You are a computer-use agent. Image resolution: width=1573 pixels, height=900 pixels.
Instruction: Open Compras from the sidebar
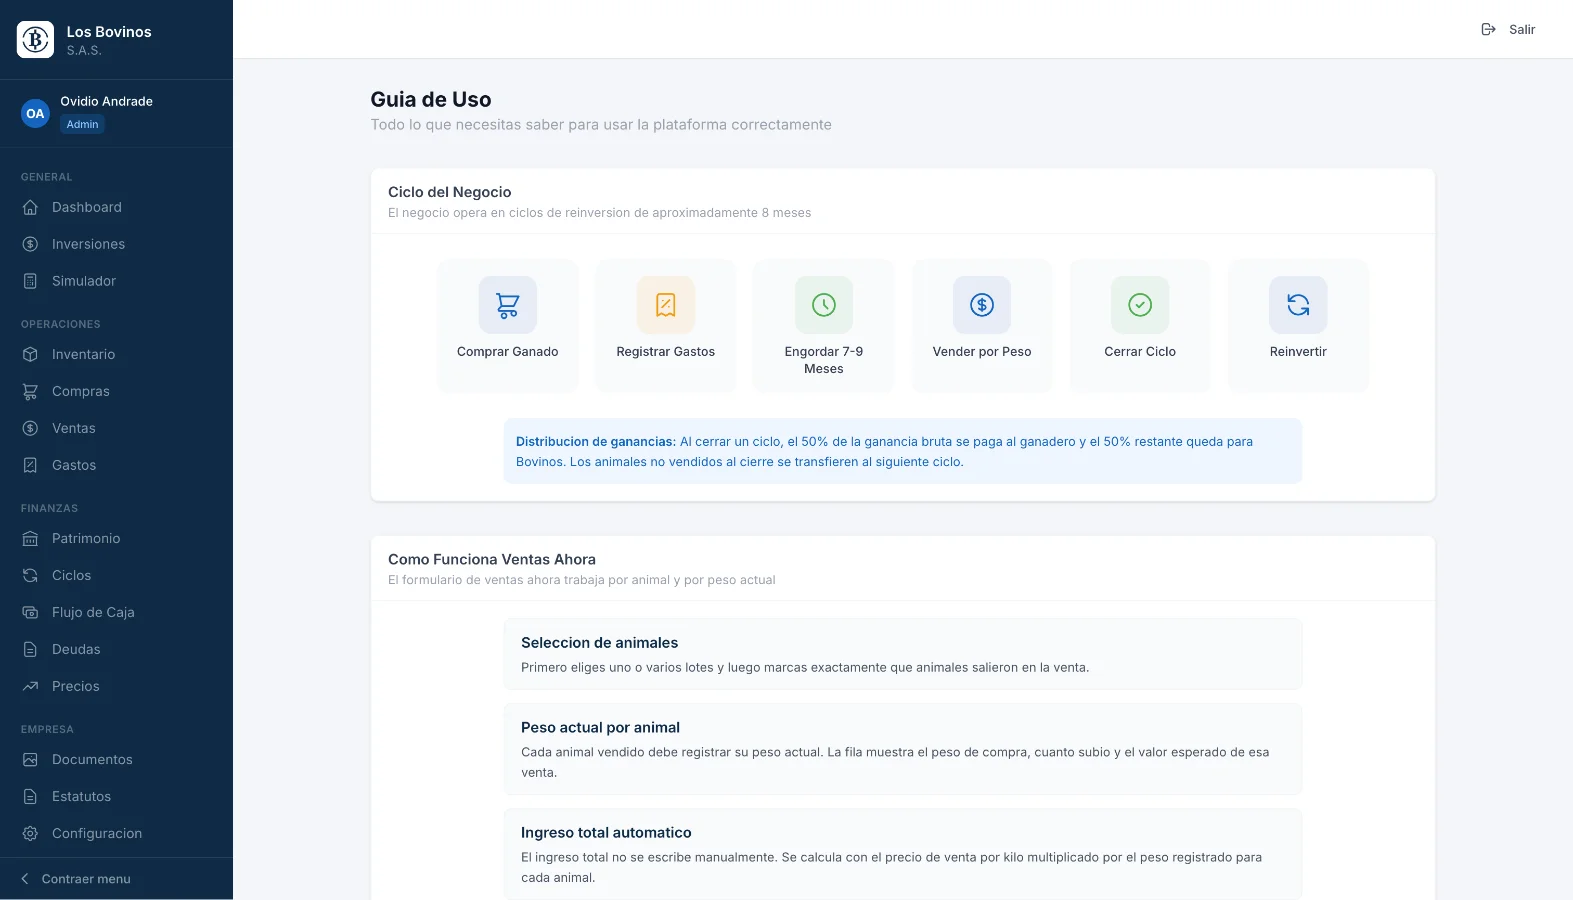[116, 391]
